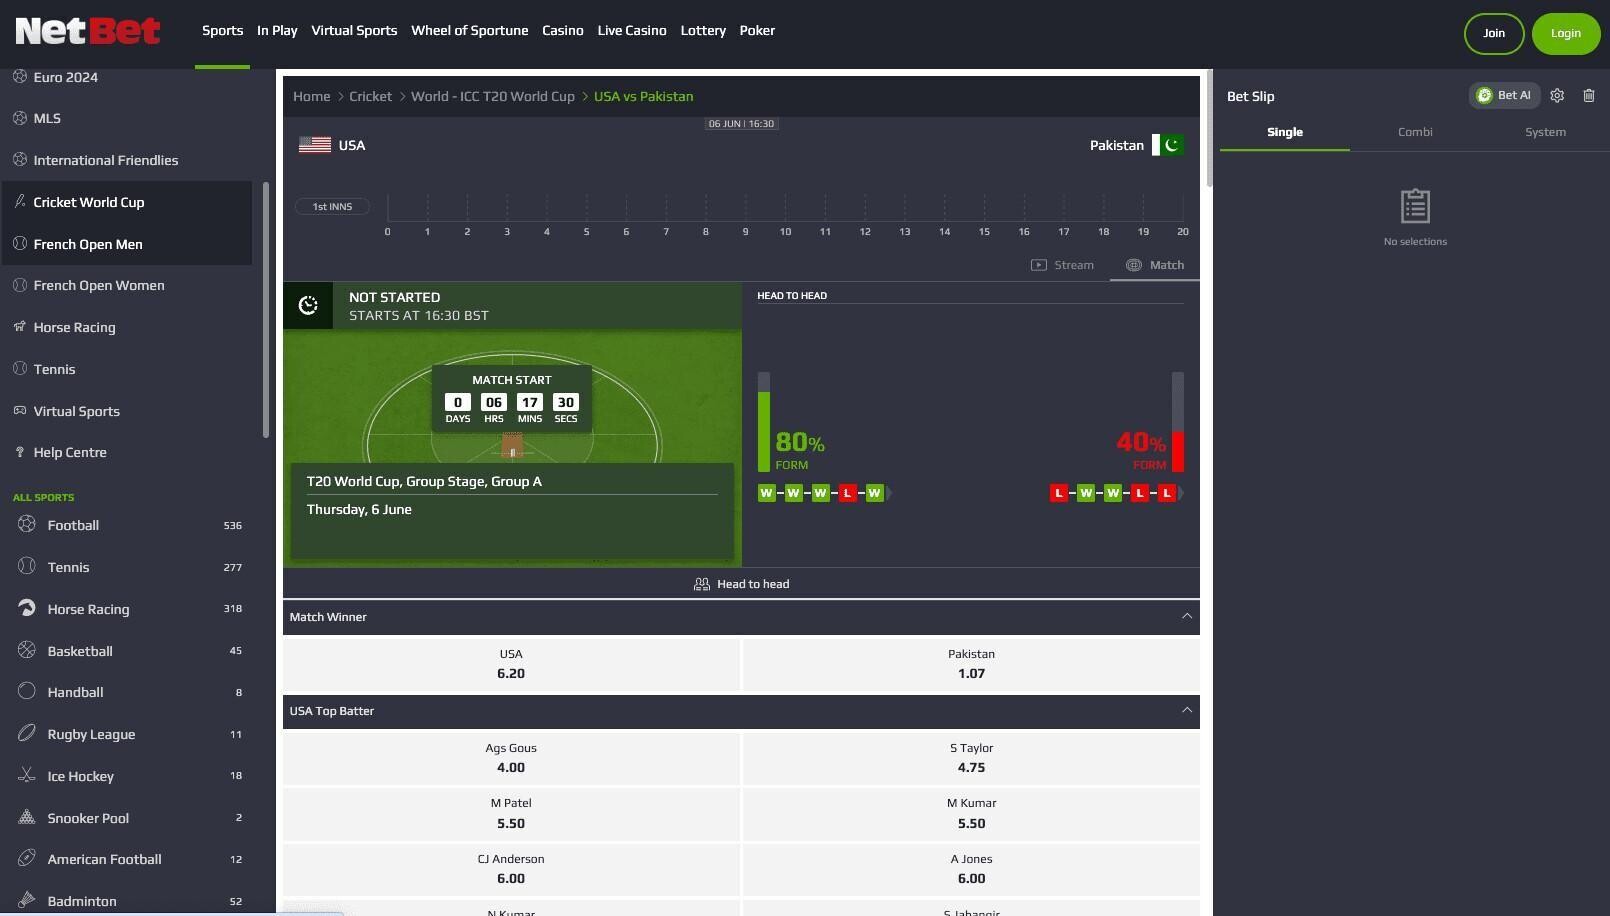Click the Basketball icon

pyautogui.click(x=27, y=651)
